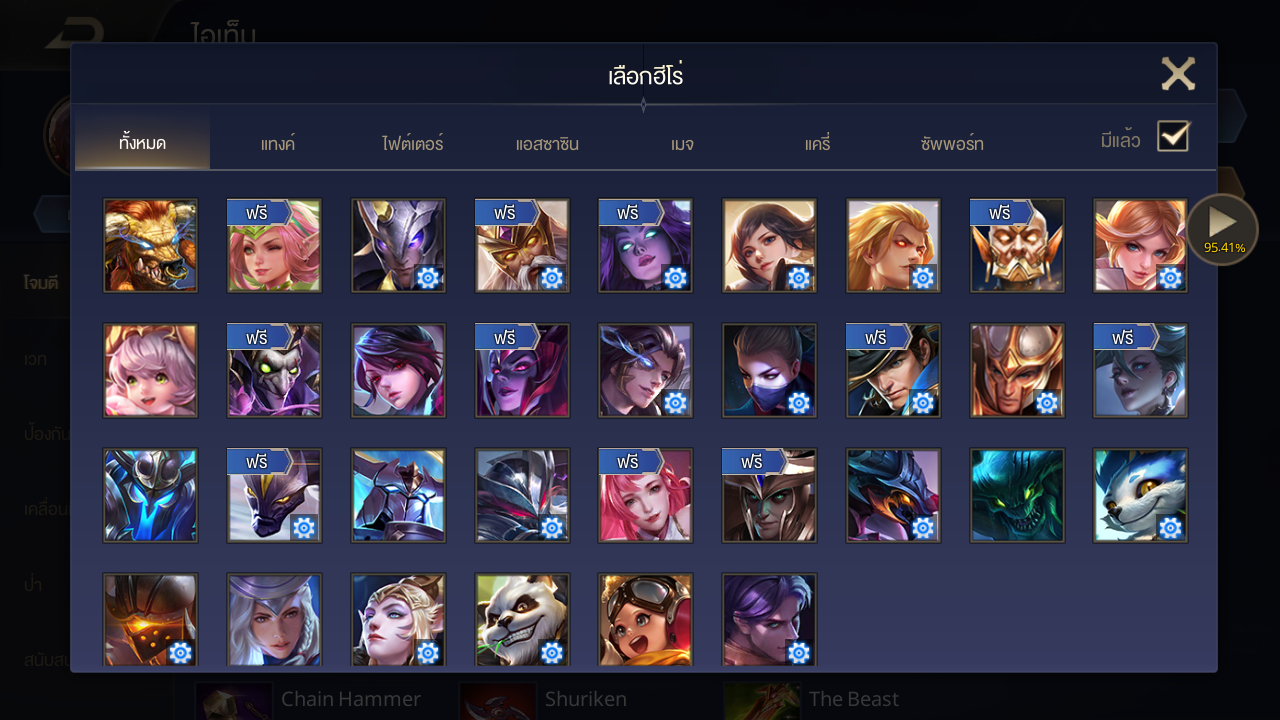Select the golden lion beast hero portrait

pyautogui.click(x=150, y=246)
